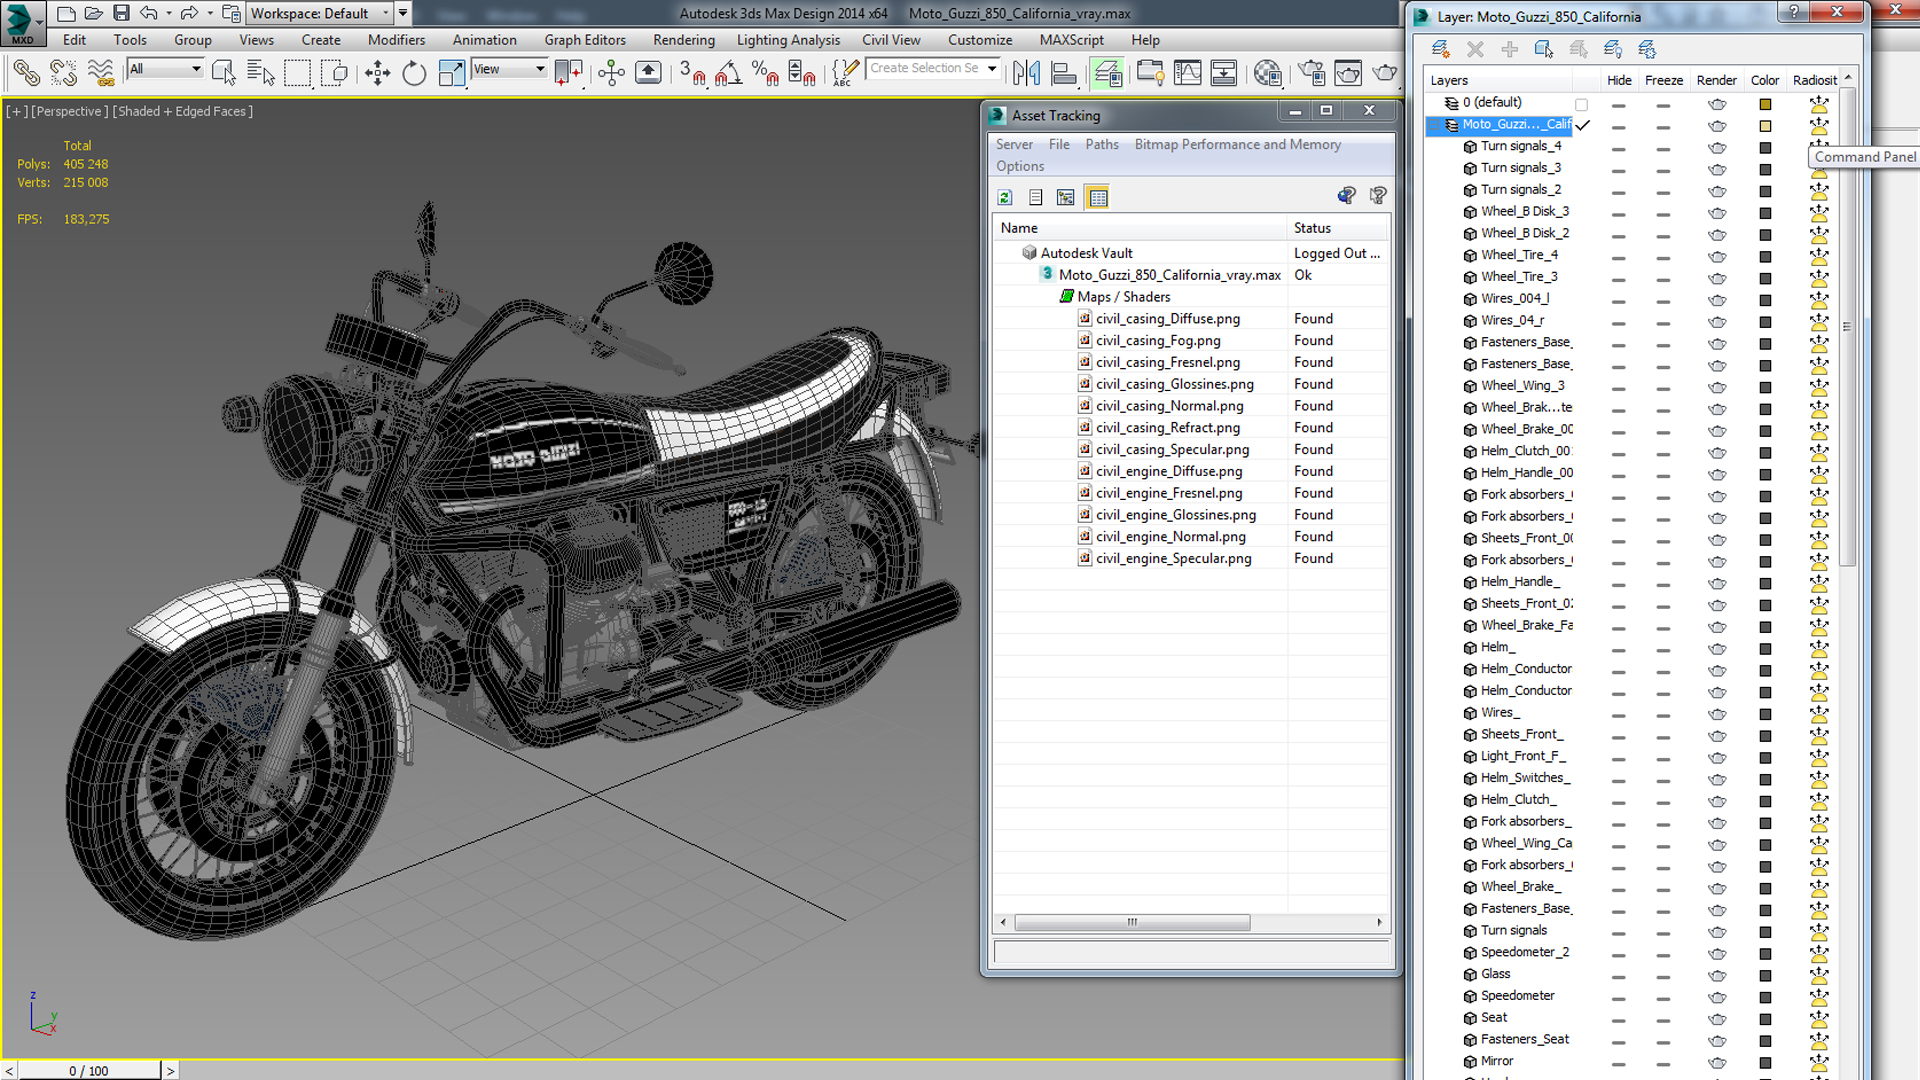The image size is (1920, 1080).
Task: Toggle Window/Crossing selection mode
Action: [335, 72]
